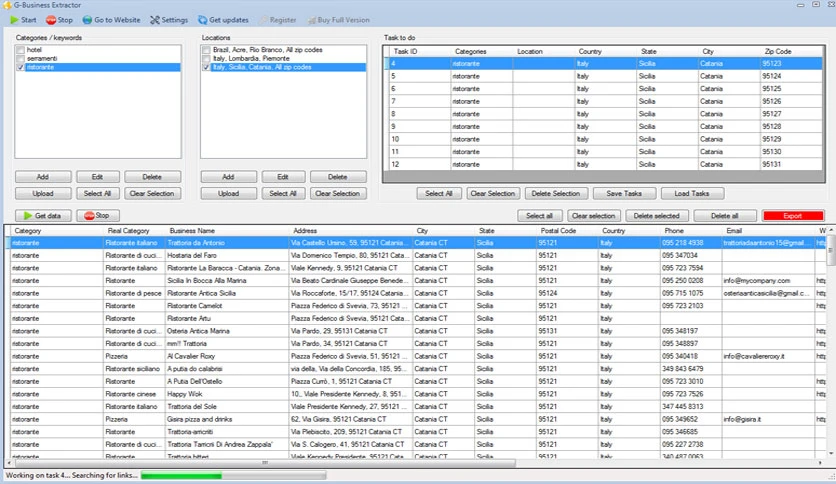Click the green Start arrow in the toolbar

pyautogui.click(x=14, y=20)
